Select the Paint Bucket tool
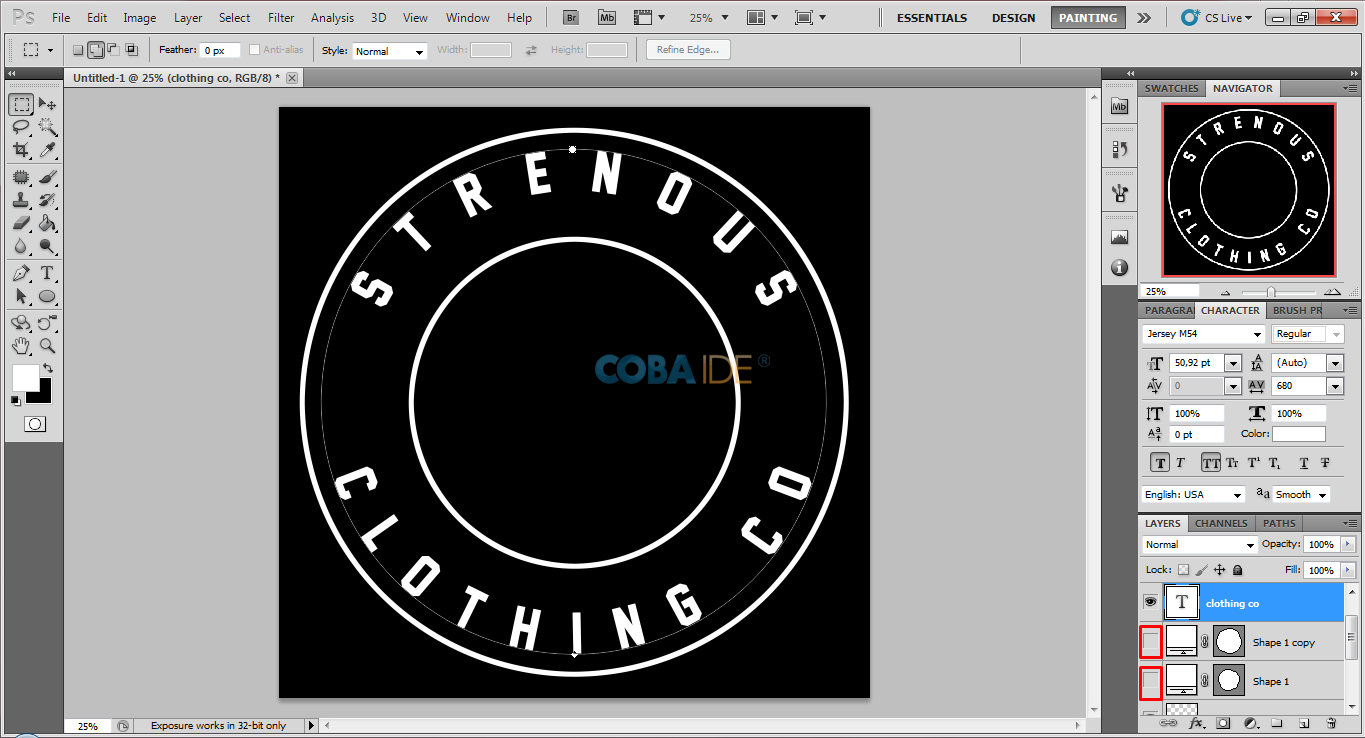 [x=47, y=223]
